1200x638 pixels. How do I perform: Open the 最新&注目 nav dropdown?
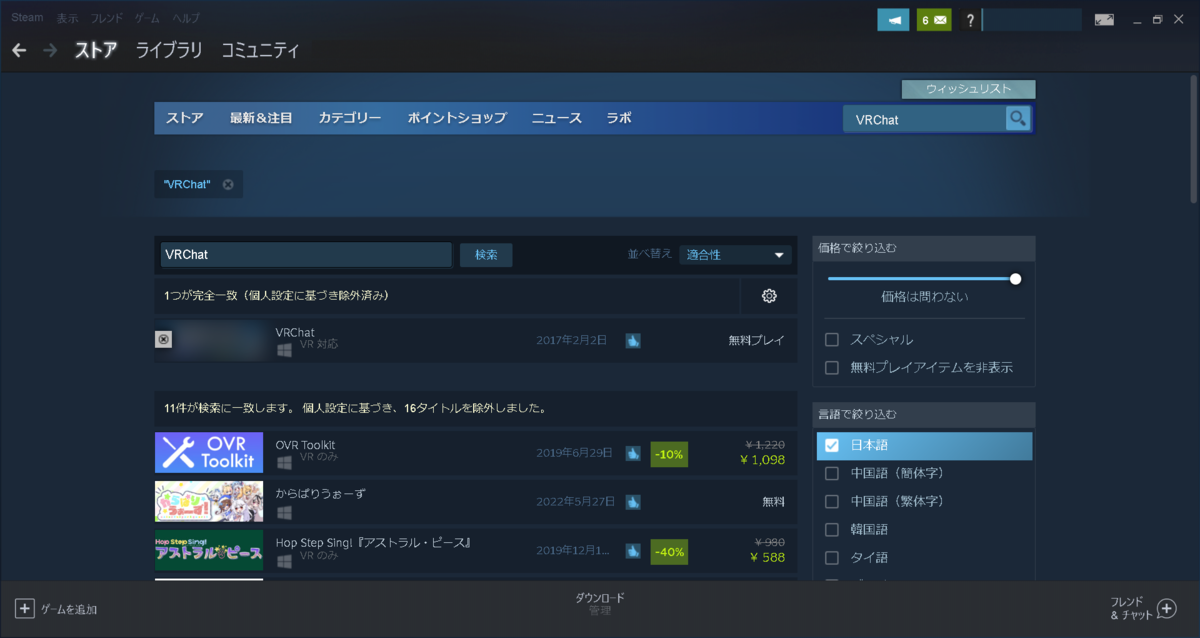(261, 118)
